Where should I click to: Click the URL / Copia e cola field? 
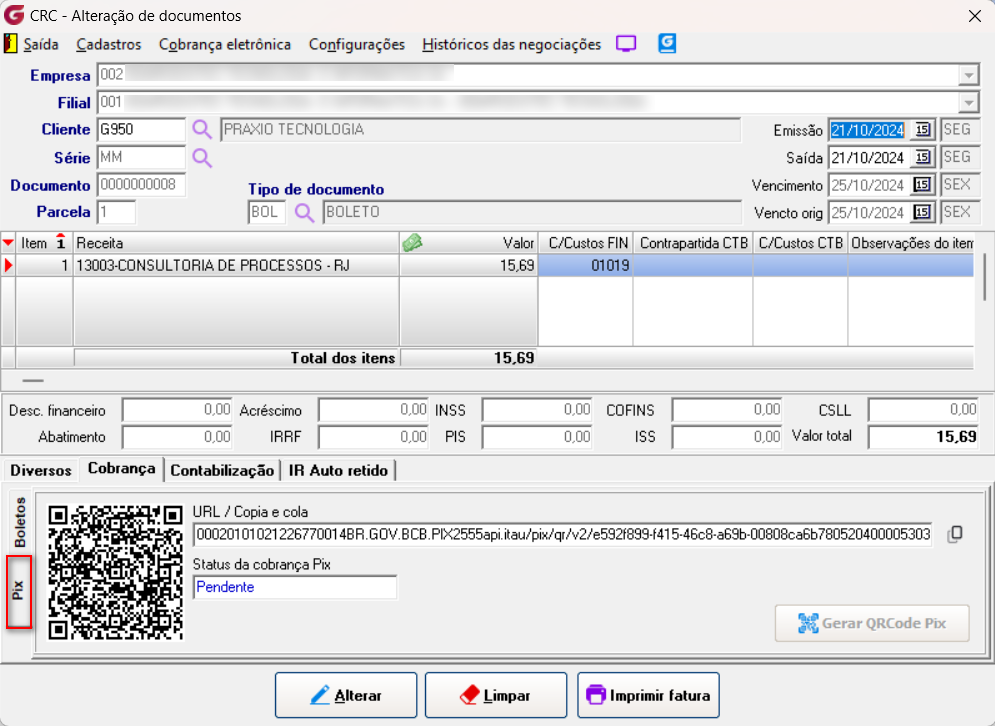tap(562, 534)
